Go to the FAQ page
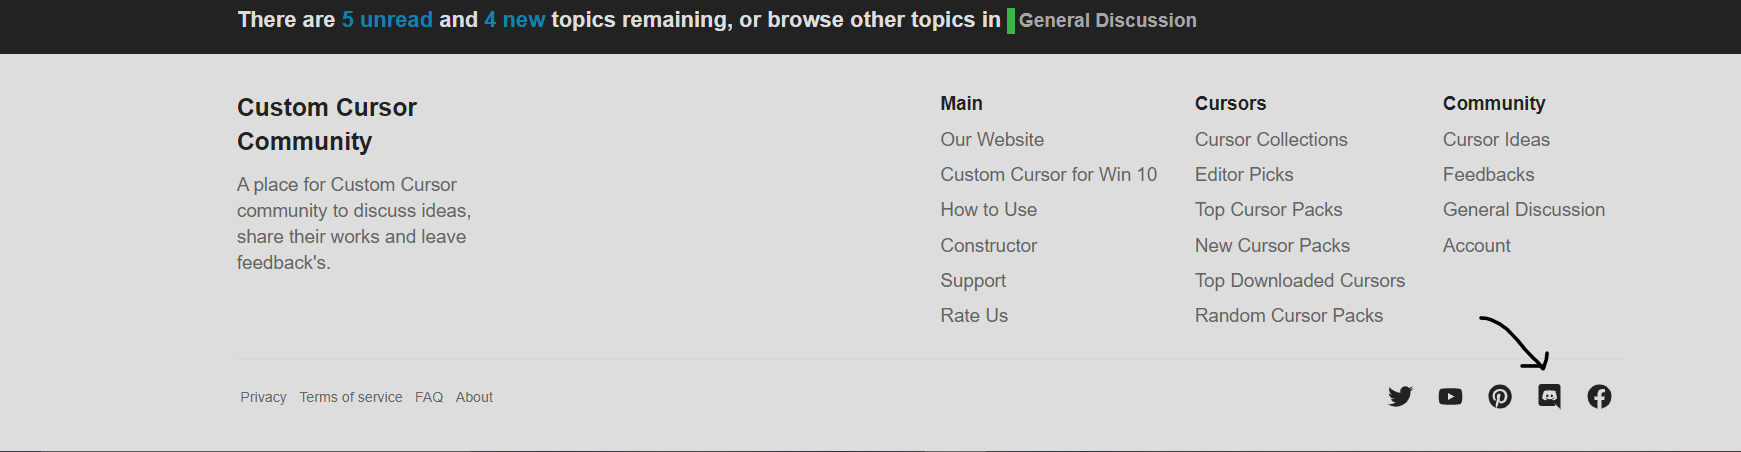 pos(429,397)
